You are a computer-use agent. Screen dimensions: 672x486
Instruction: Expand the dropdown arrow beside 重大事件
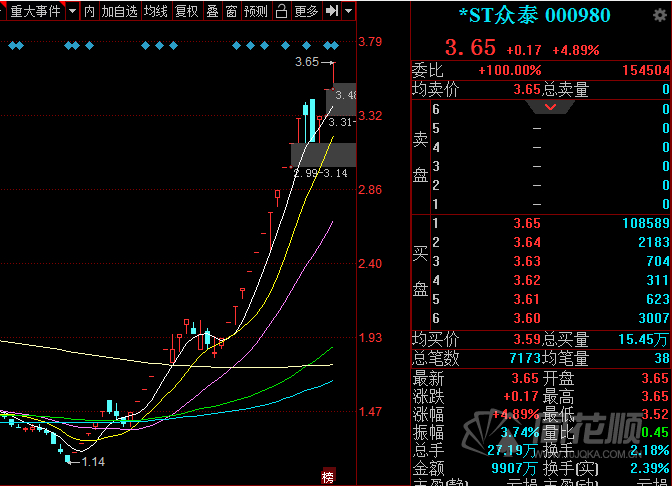(72, 11)
